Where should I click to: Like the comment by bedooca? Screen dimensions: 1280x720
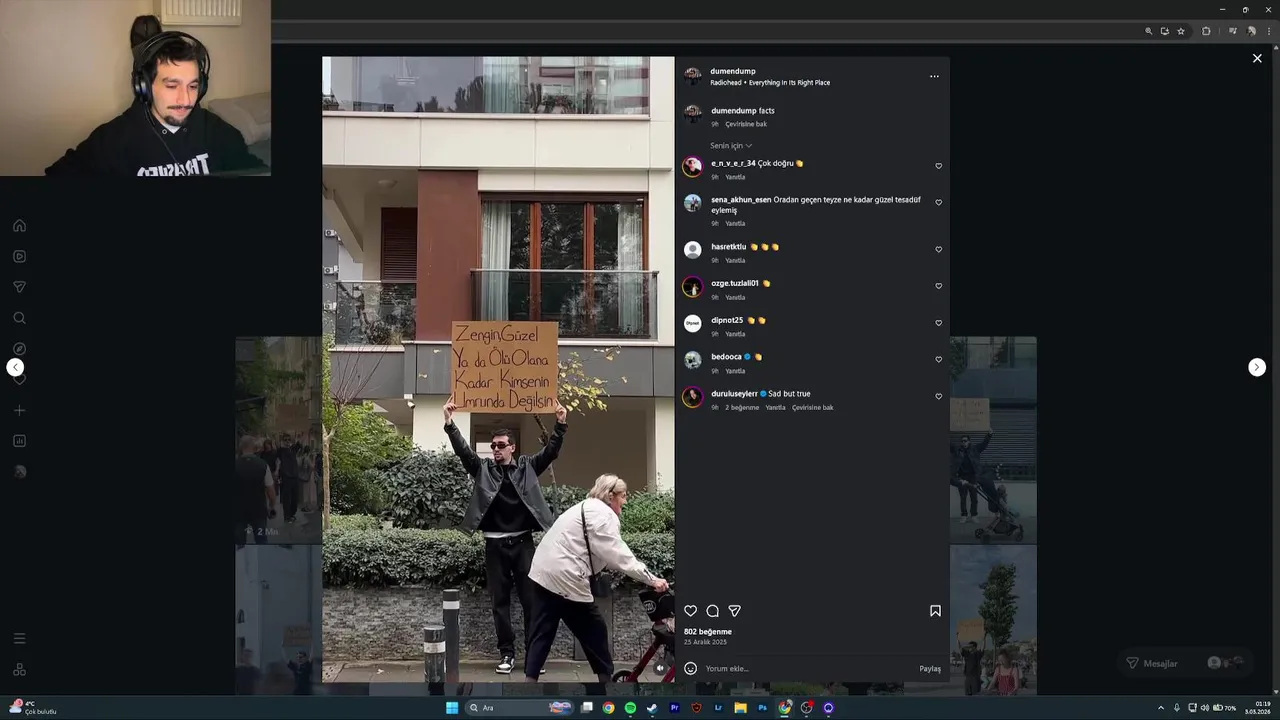tap(938, 359)
